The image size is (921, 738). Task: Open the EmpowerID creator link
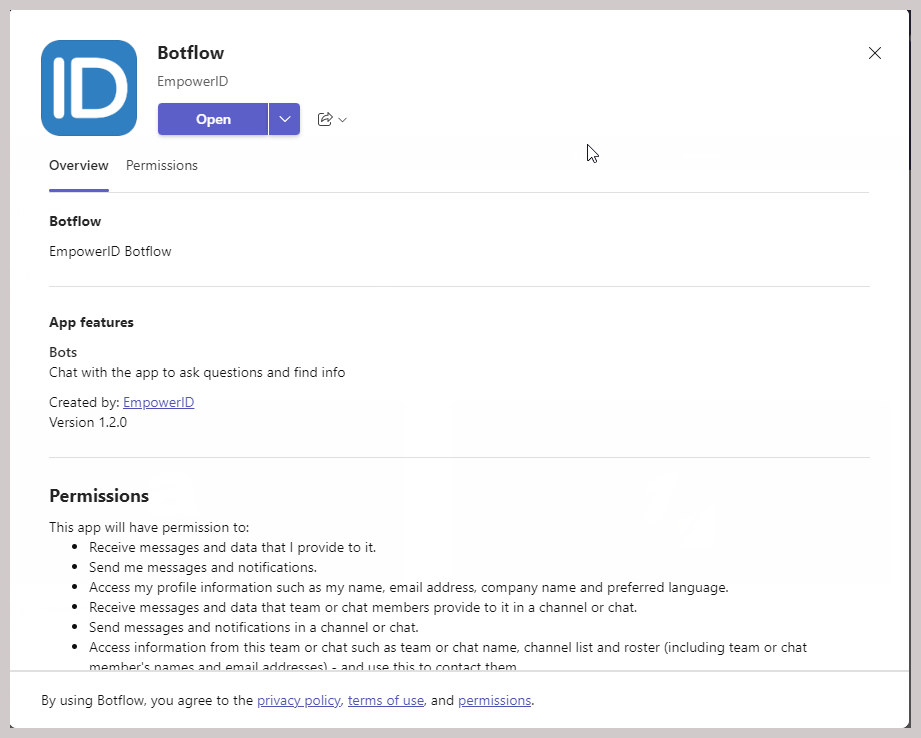(x=158, y=402)
